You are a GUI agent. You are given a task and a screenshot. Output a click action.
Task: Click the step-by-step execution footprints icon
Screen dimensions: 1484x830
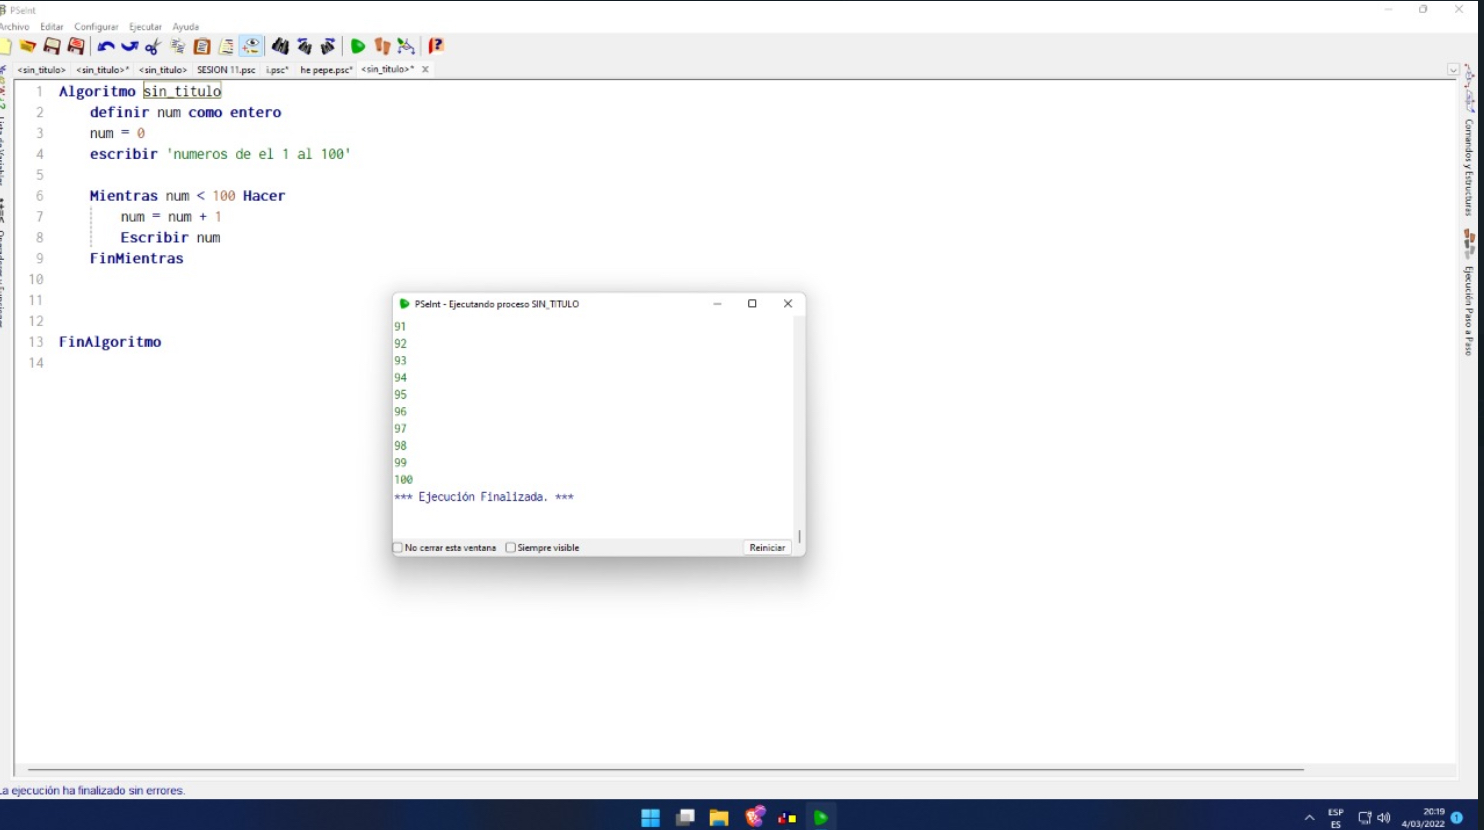point(382,46)
